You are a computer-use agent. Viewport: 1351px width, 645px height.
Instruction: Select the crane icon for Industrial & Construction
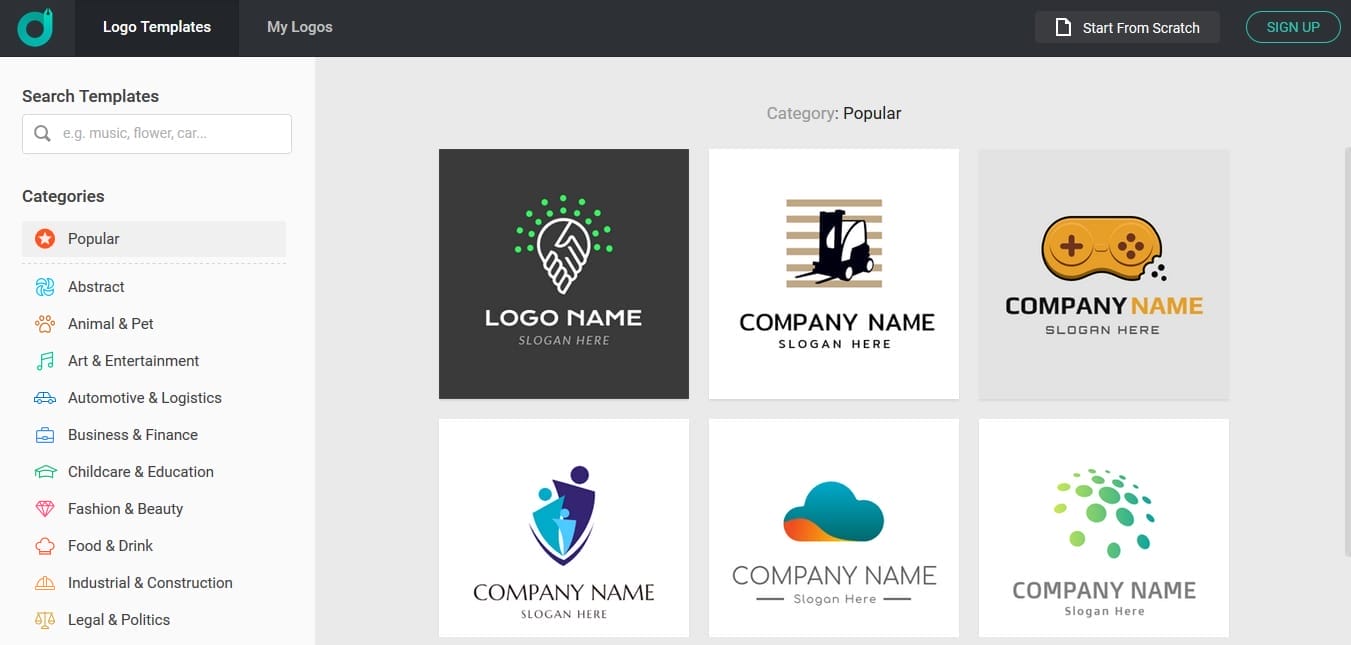[44, 582]
